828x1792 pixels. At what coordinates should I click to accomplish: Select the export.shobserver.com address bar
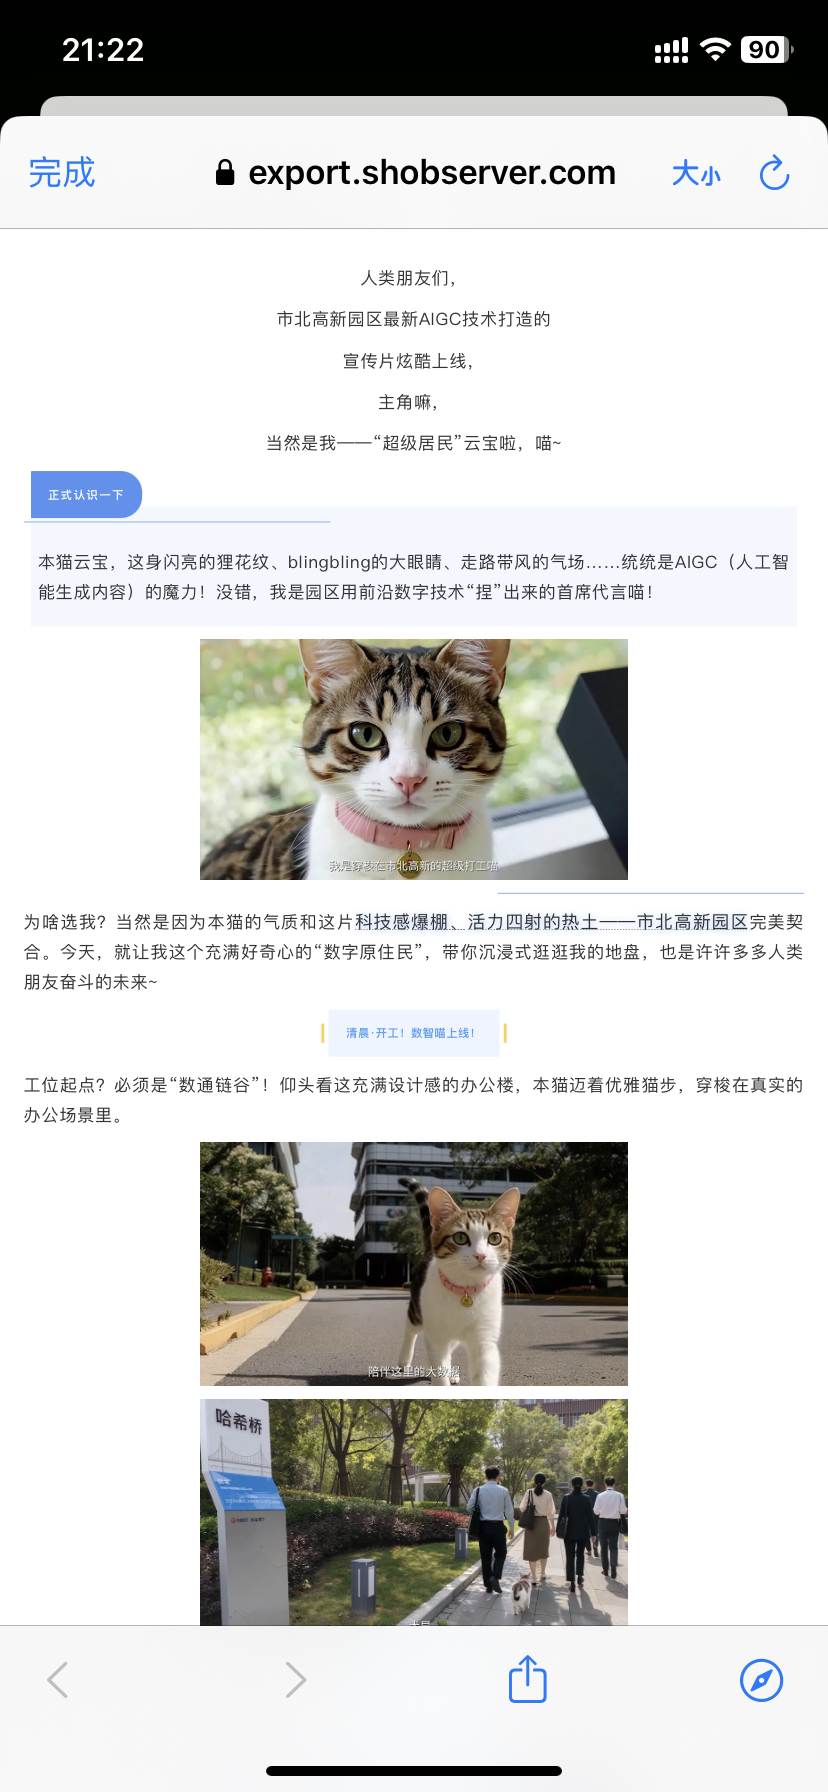tap(416, 173)
